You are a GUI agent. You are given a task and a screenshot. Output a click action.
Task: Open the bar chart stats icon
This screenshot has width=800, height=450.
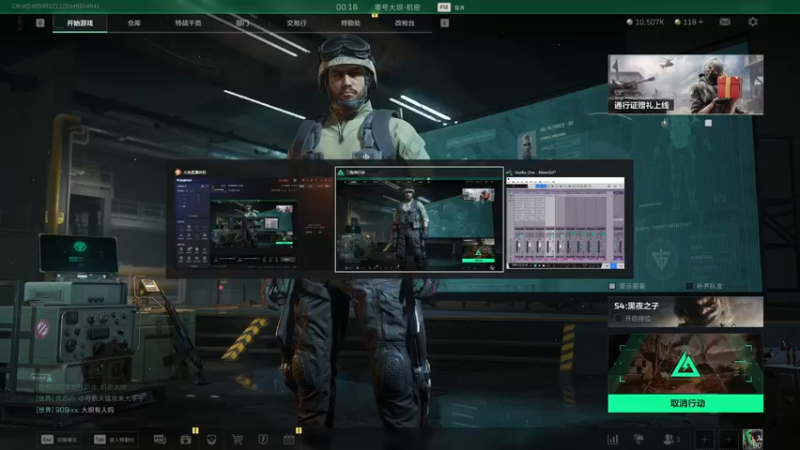(613, 439)
